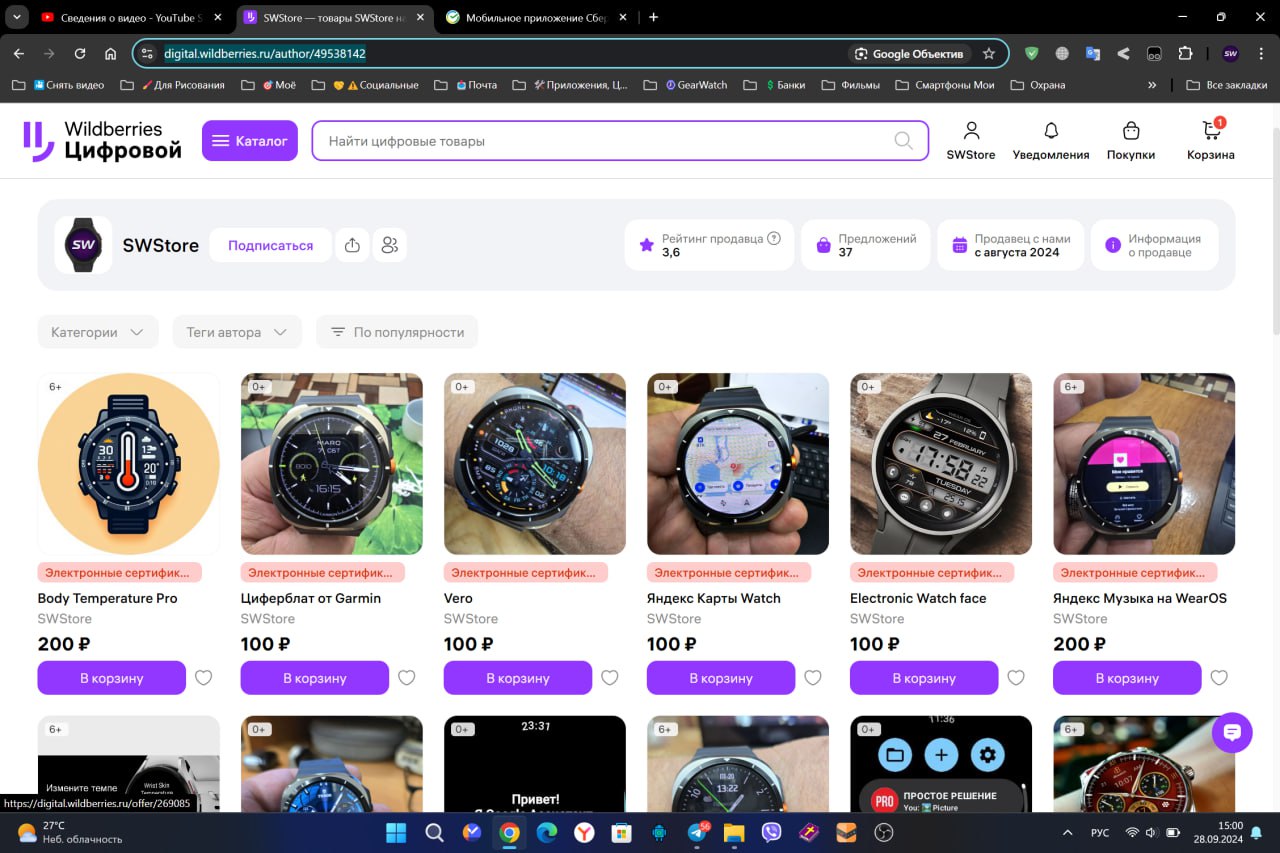1280x853 pixels.
Task: Favorite the Electronic Watch face item
Action: 1016,678
